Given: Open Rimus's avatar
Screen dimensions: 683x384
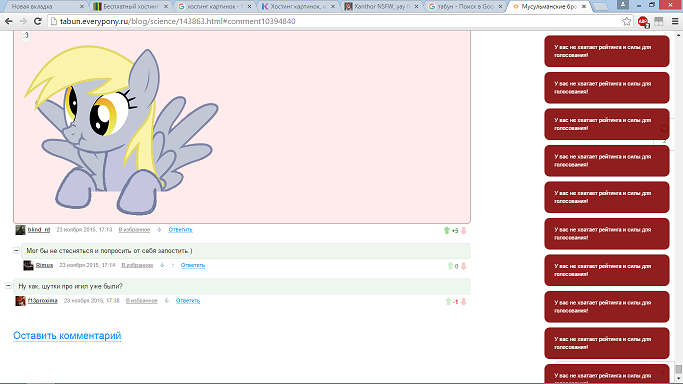Looking at the screenshot, I should click(x=28, y=266).
